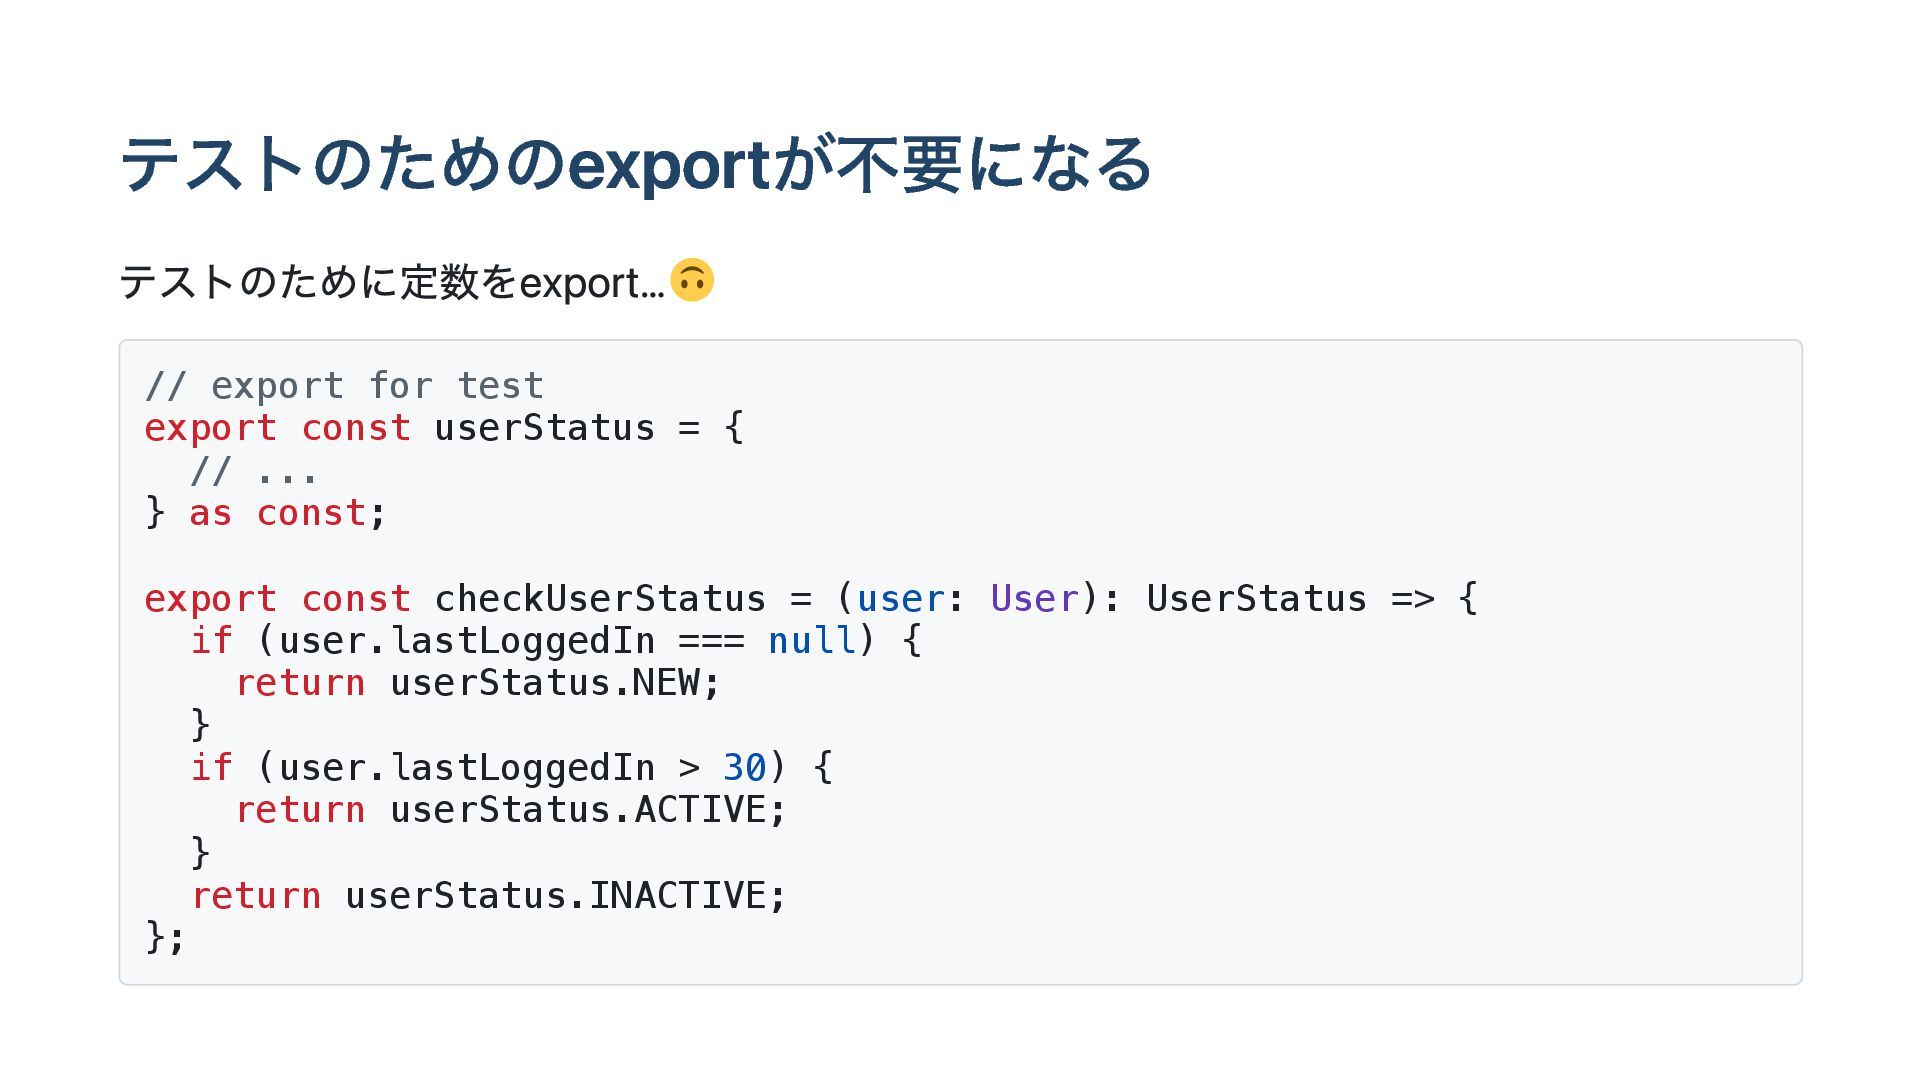Click the "// ..." placeholder comment
Viewport: 1920px width, 1080px height.
(254, 470)
